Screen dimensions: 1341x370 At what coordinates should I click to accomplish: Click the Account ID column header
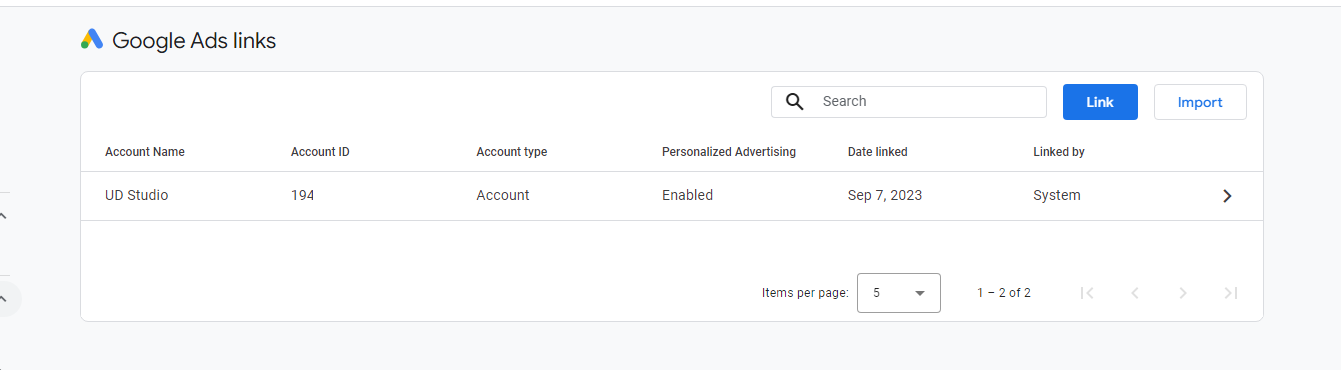coord(320,152)
